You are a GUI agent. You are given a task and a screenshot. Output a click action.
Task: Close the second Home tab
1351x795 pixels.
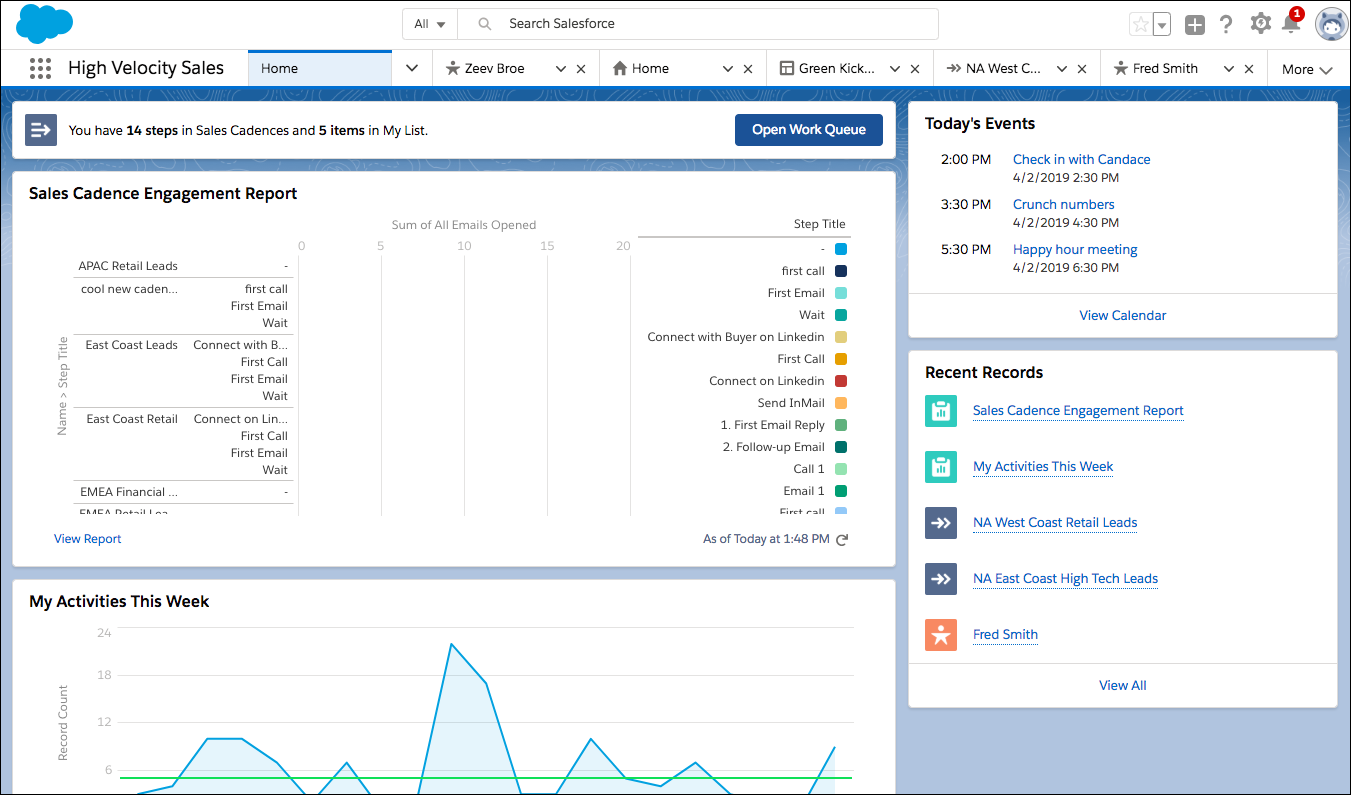pos(747,69)
